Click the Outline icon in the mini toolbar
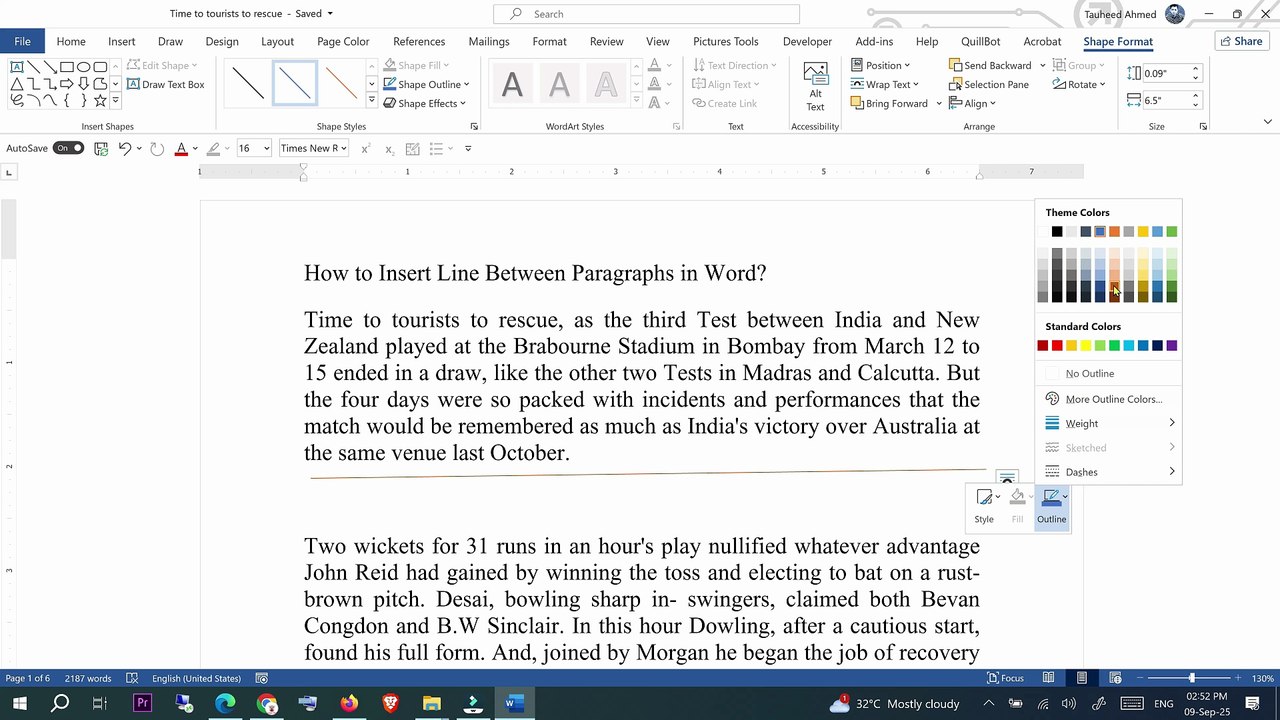Screen dimensions: 1280x720 coord(1051,506)
